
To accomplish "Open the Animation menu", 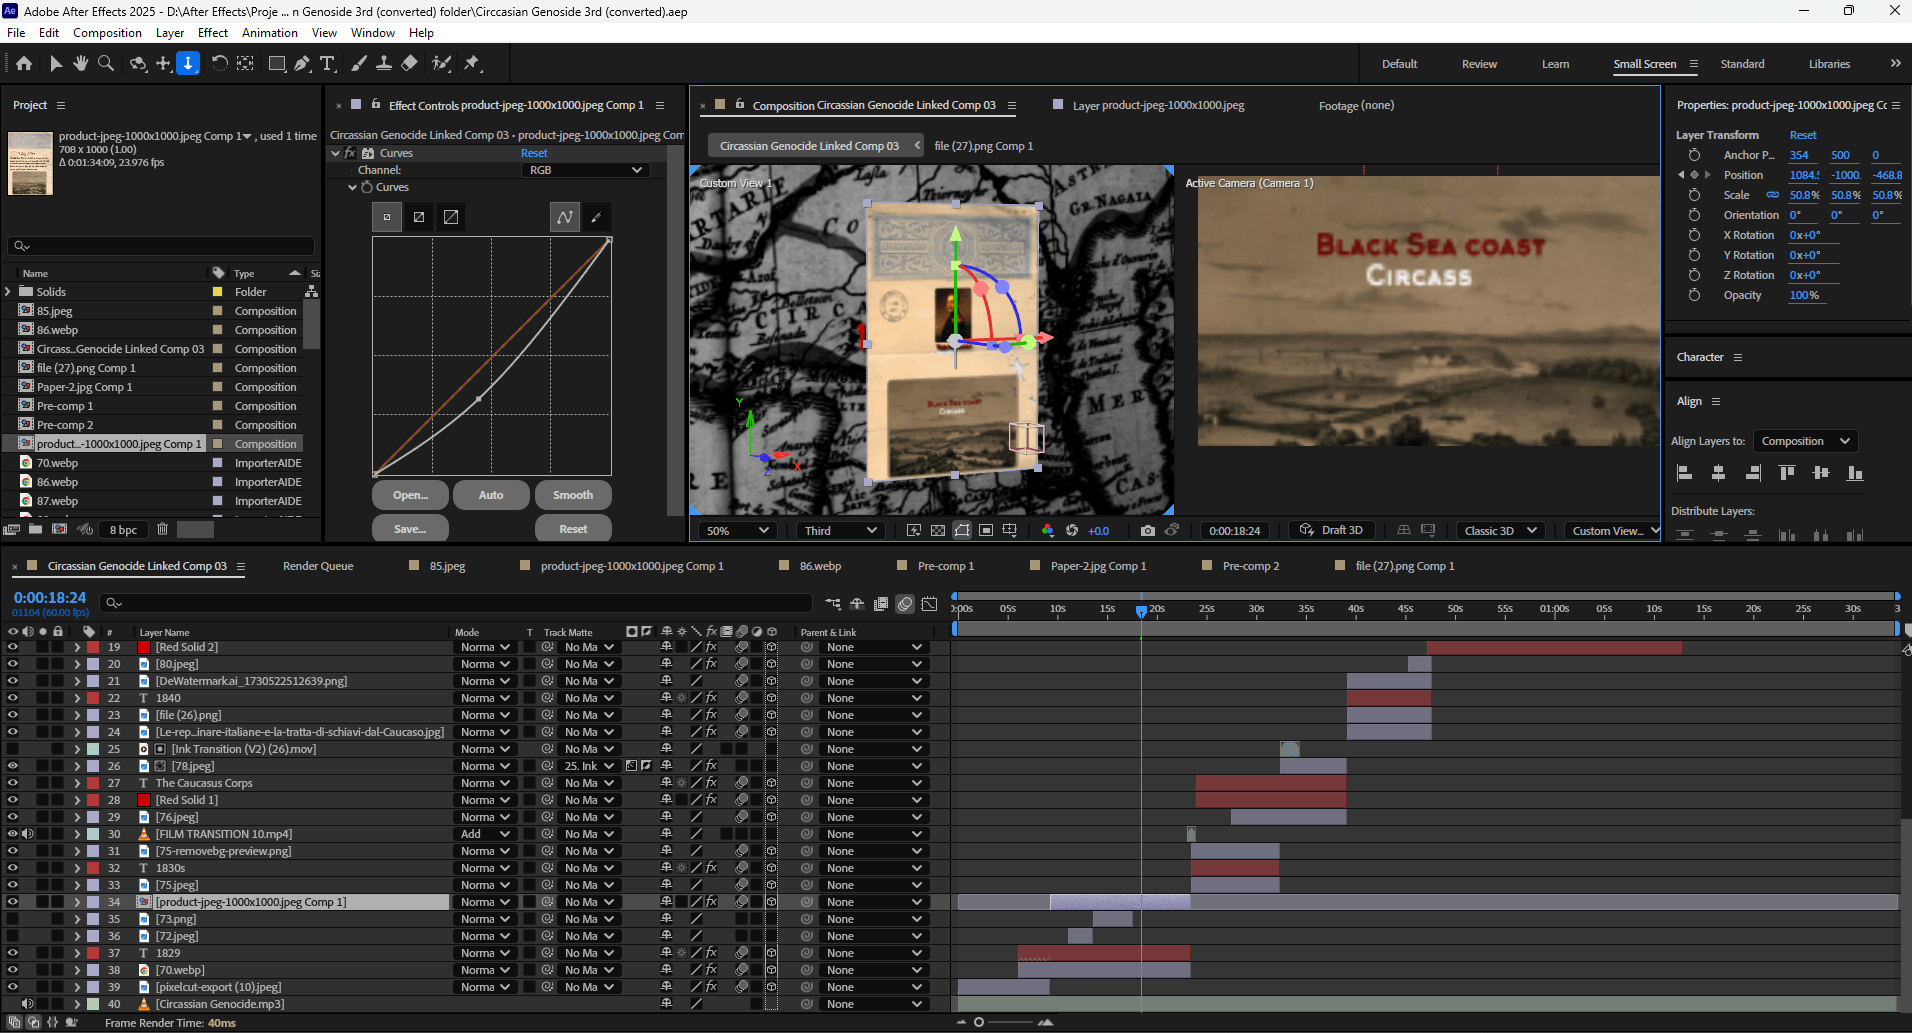I will pyautogui.click(x=269, y=33).
